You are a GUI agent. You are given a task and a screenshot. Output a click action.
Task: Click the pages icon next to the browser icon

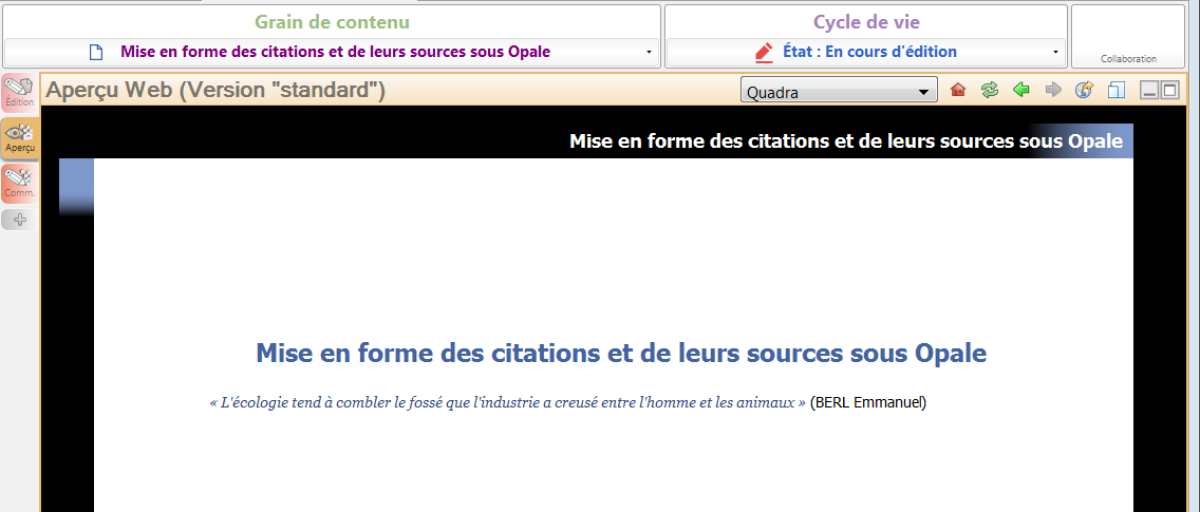pyautogui.click(x=1116, y=91)
